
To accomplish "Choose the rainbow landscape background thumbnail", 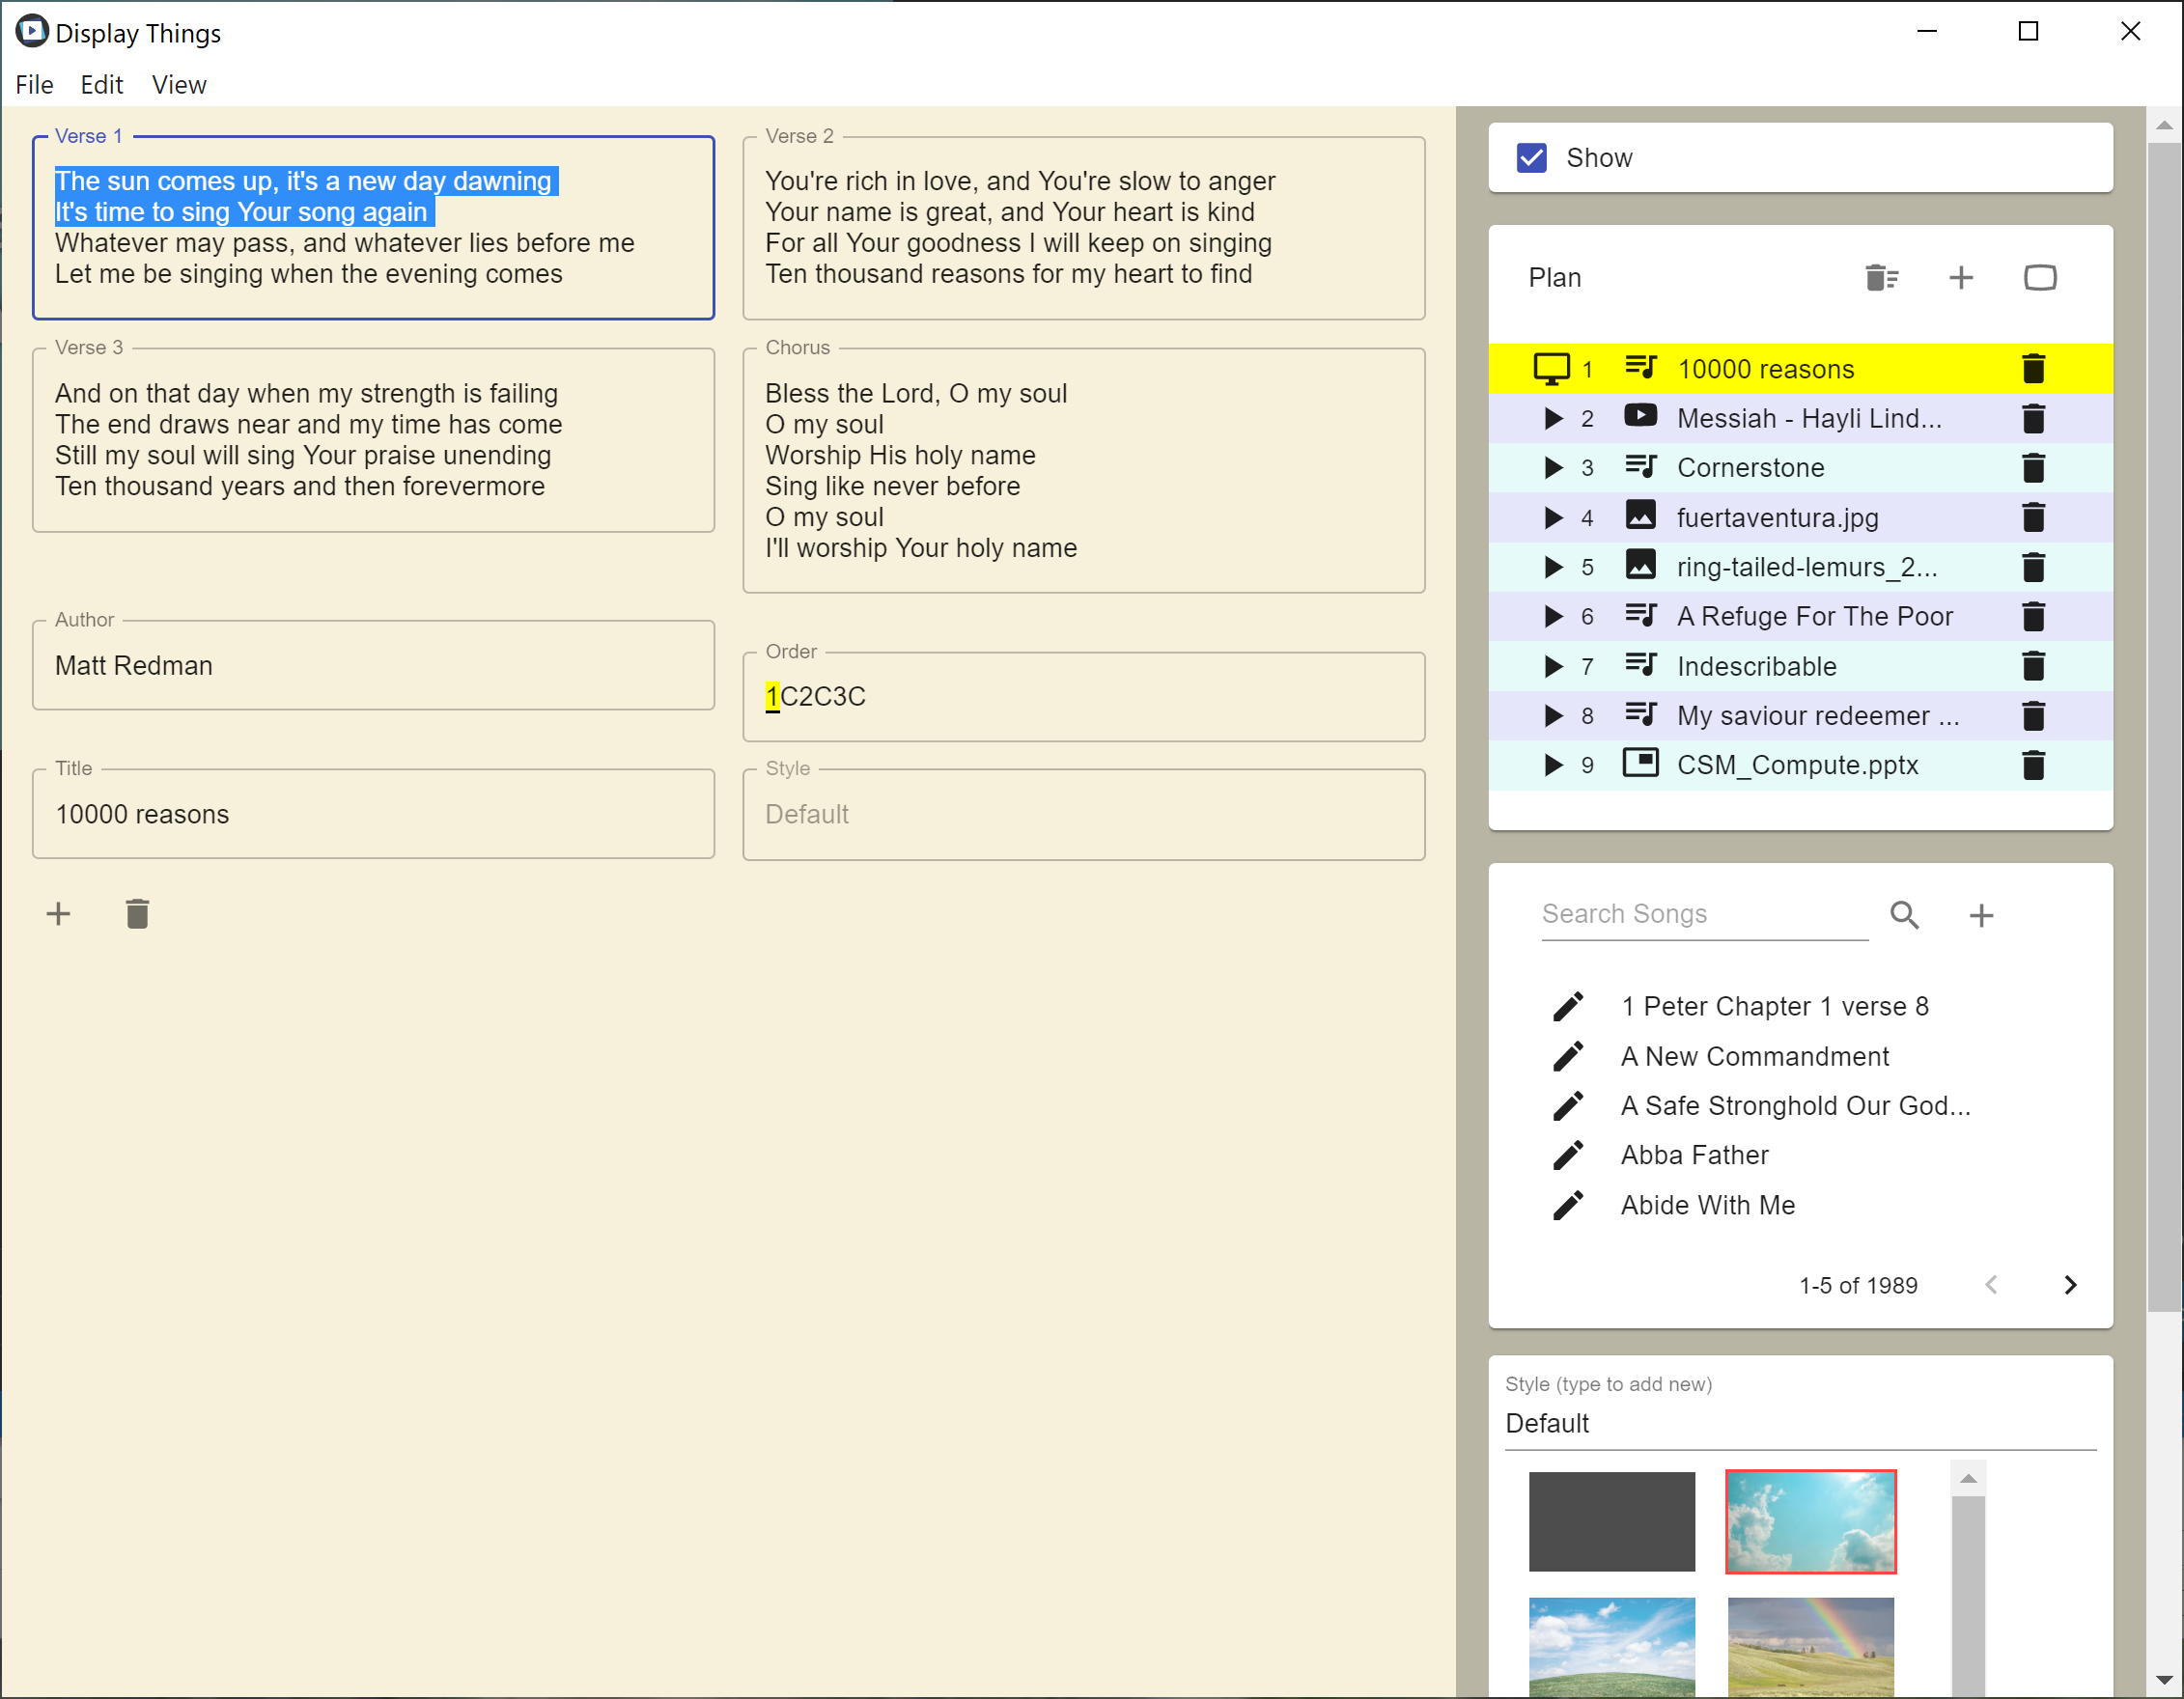I will tap(1810, 1645).
